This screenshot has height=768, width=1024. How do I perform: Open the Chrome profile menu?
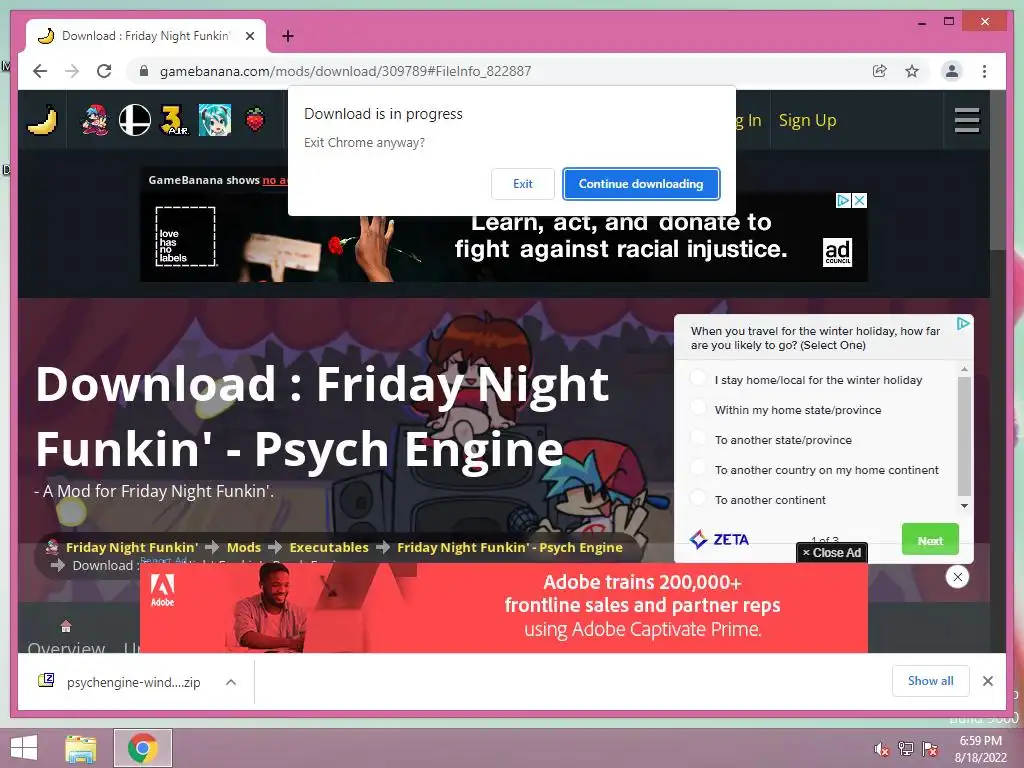tap(952, 71)
